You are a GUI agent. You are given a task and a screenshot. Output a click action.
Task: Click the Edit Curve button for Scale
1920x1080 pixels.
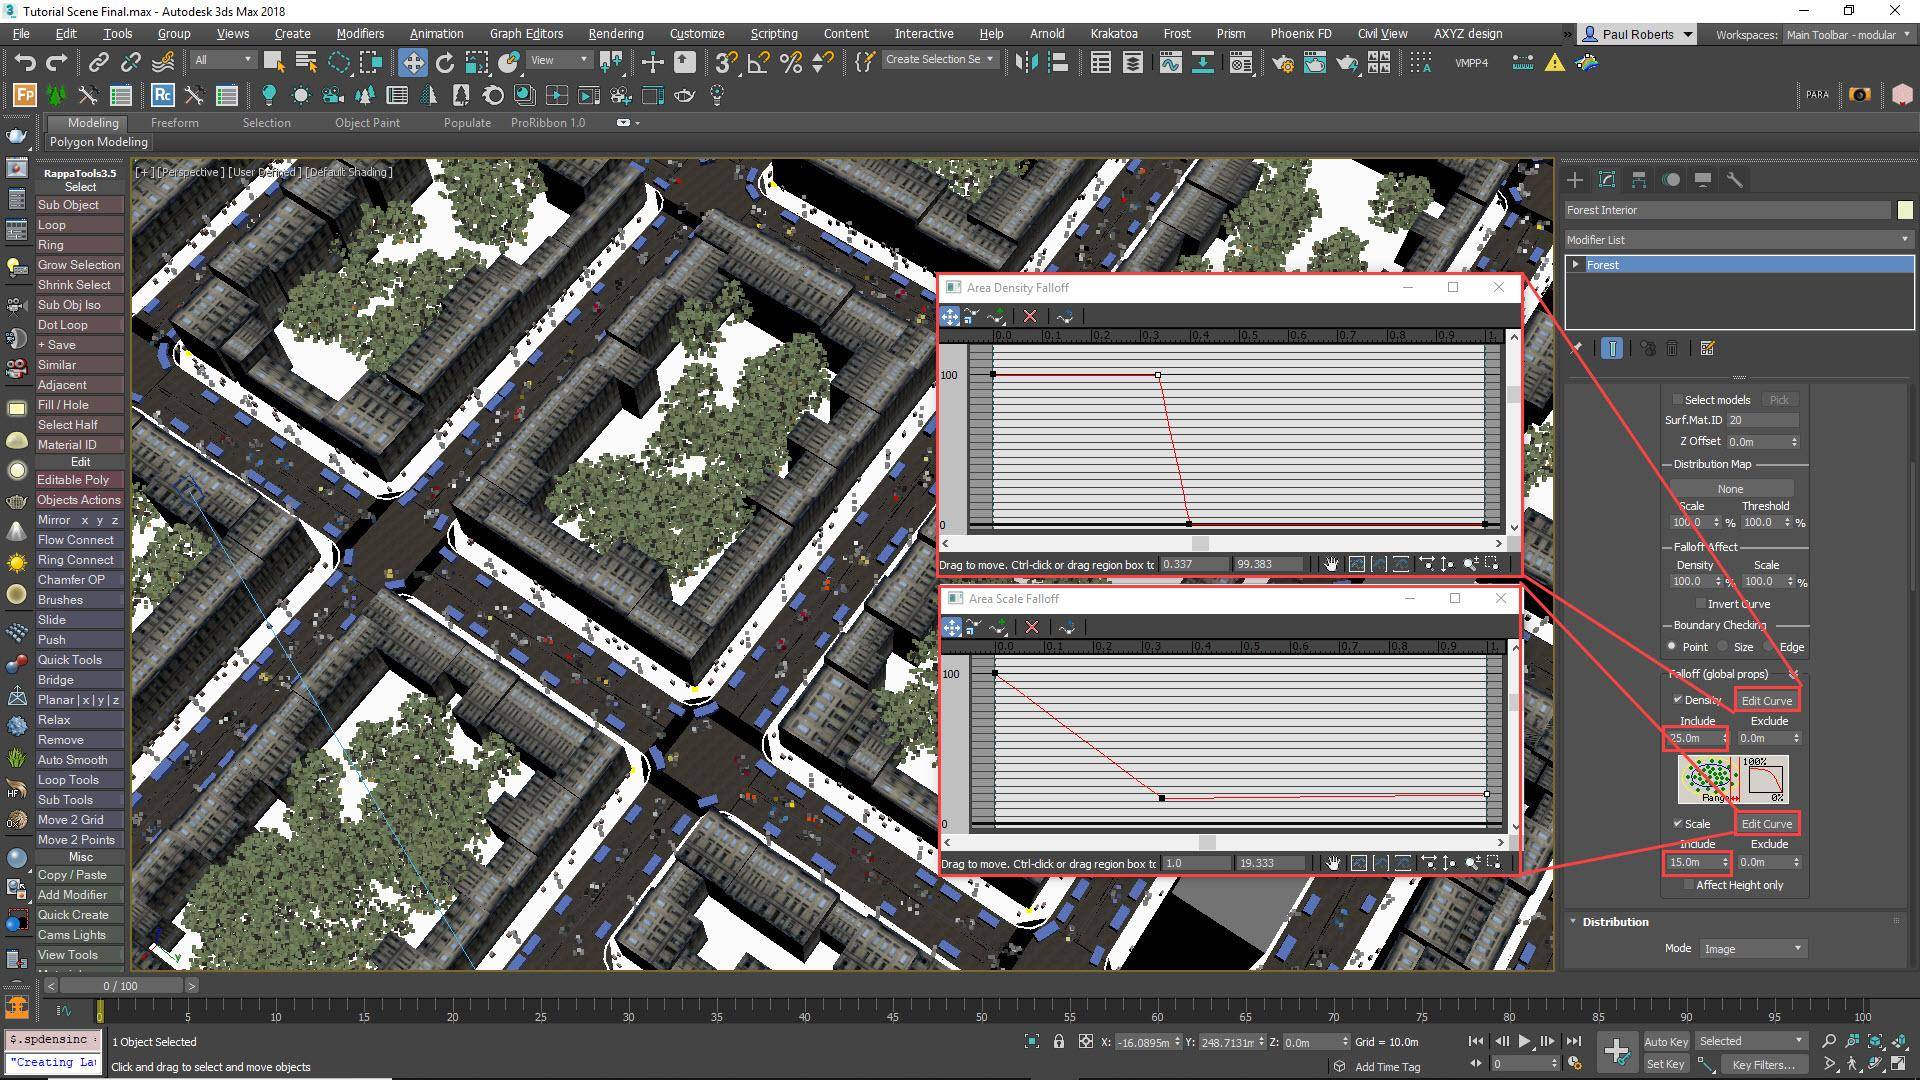[1766, 823]
